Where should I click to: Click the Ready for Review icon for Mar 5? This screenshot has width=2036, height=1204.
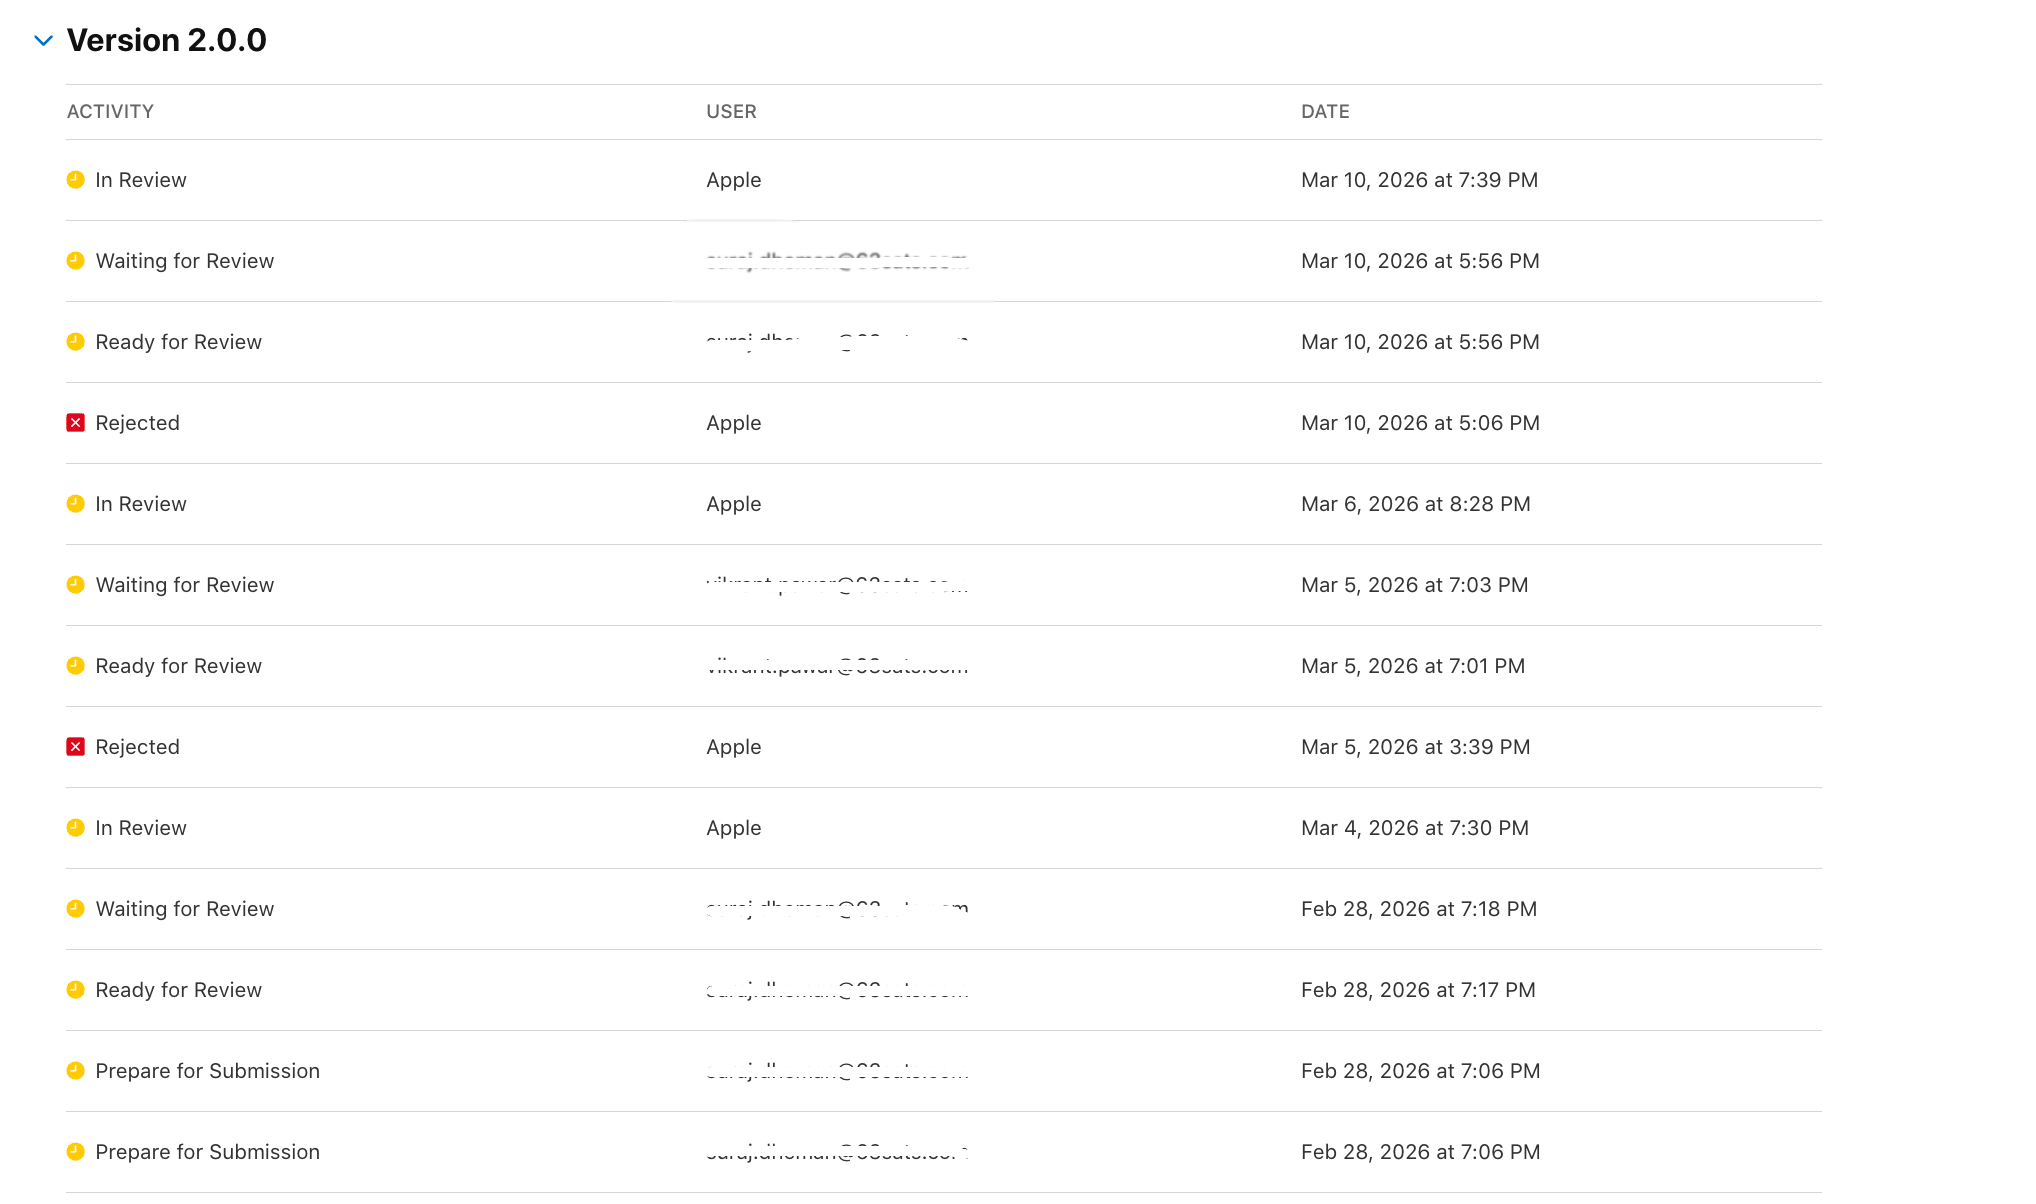point(75,666)
